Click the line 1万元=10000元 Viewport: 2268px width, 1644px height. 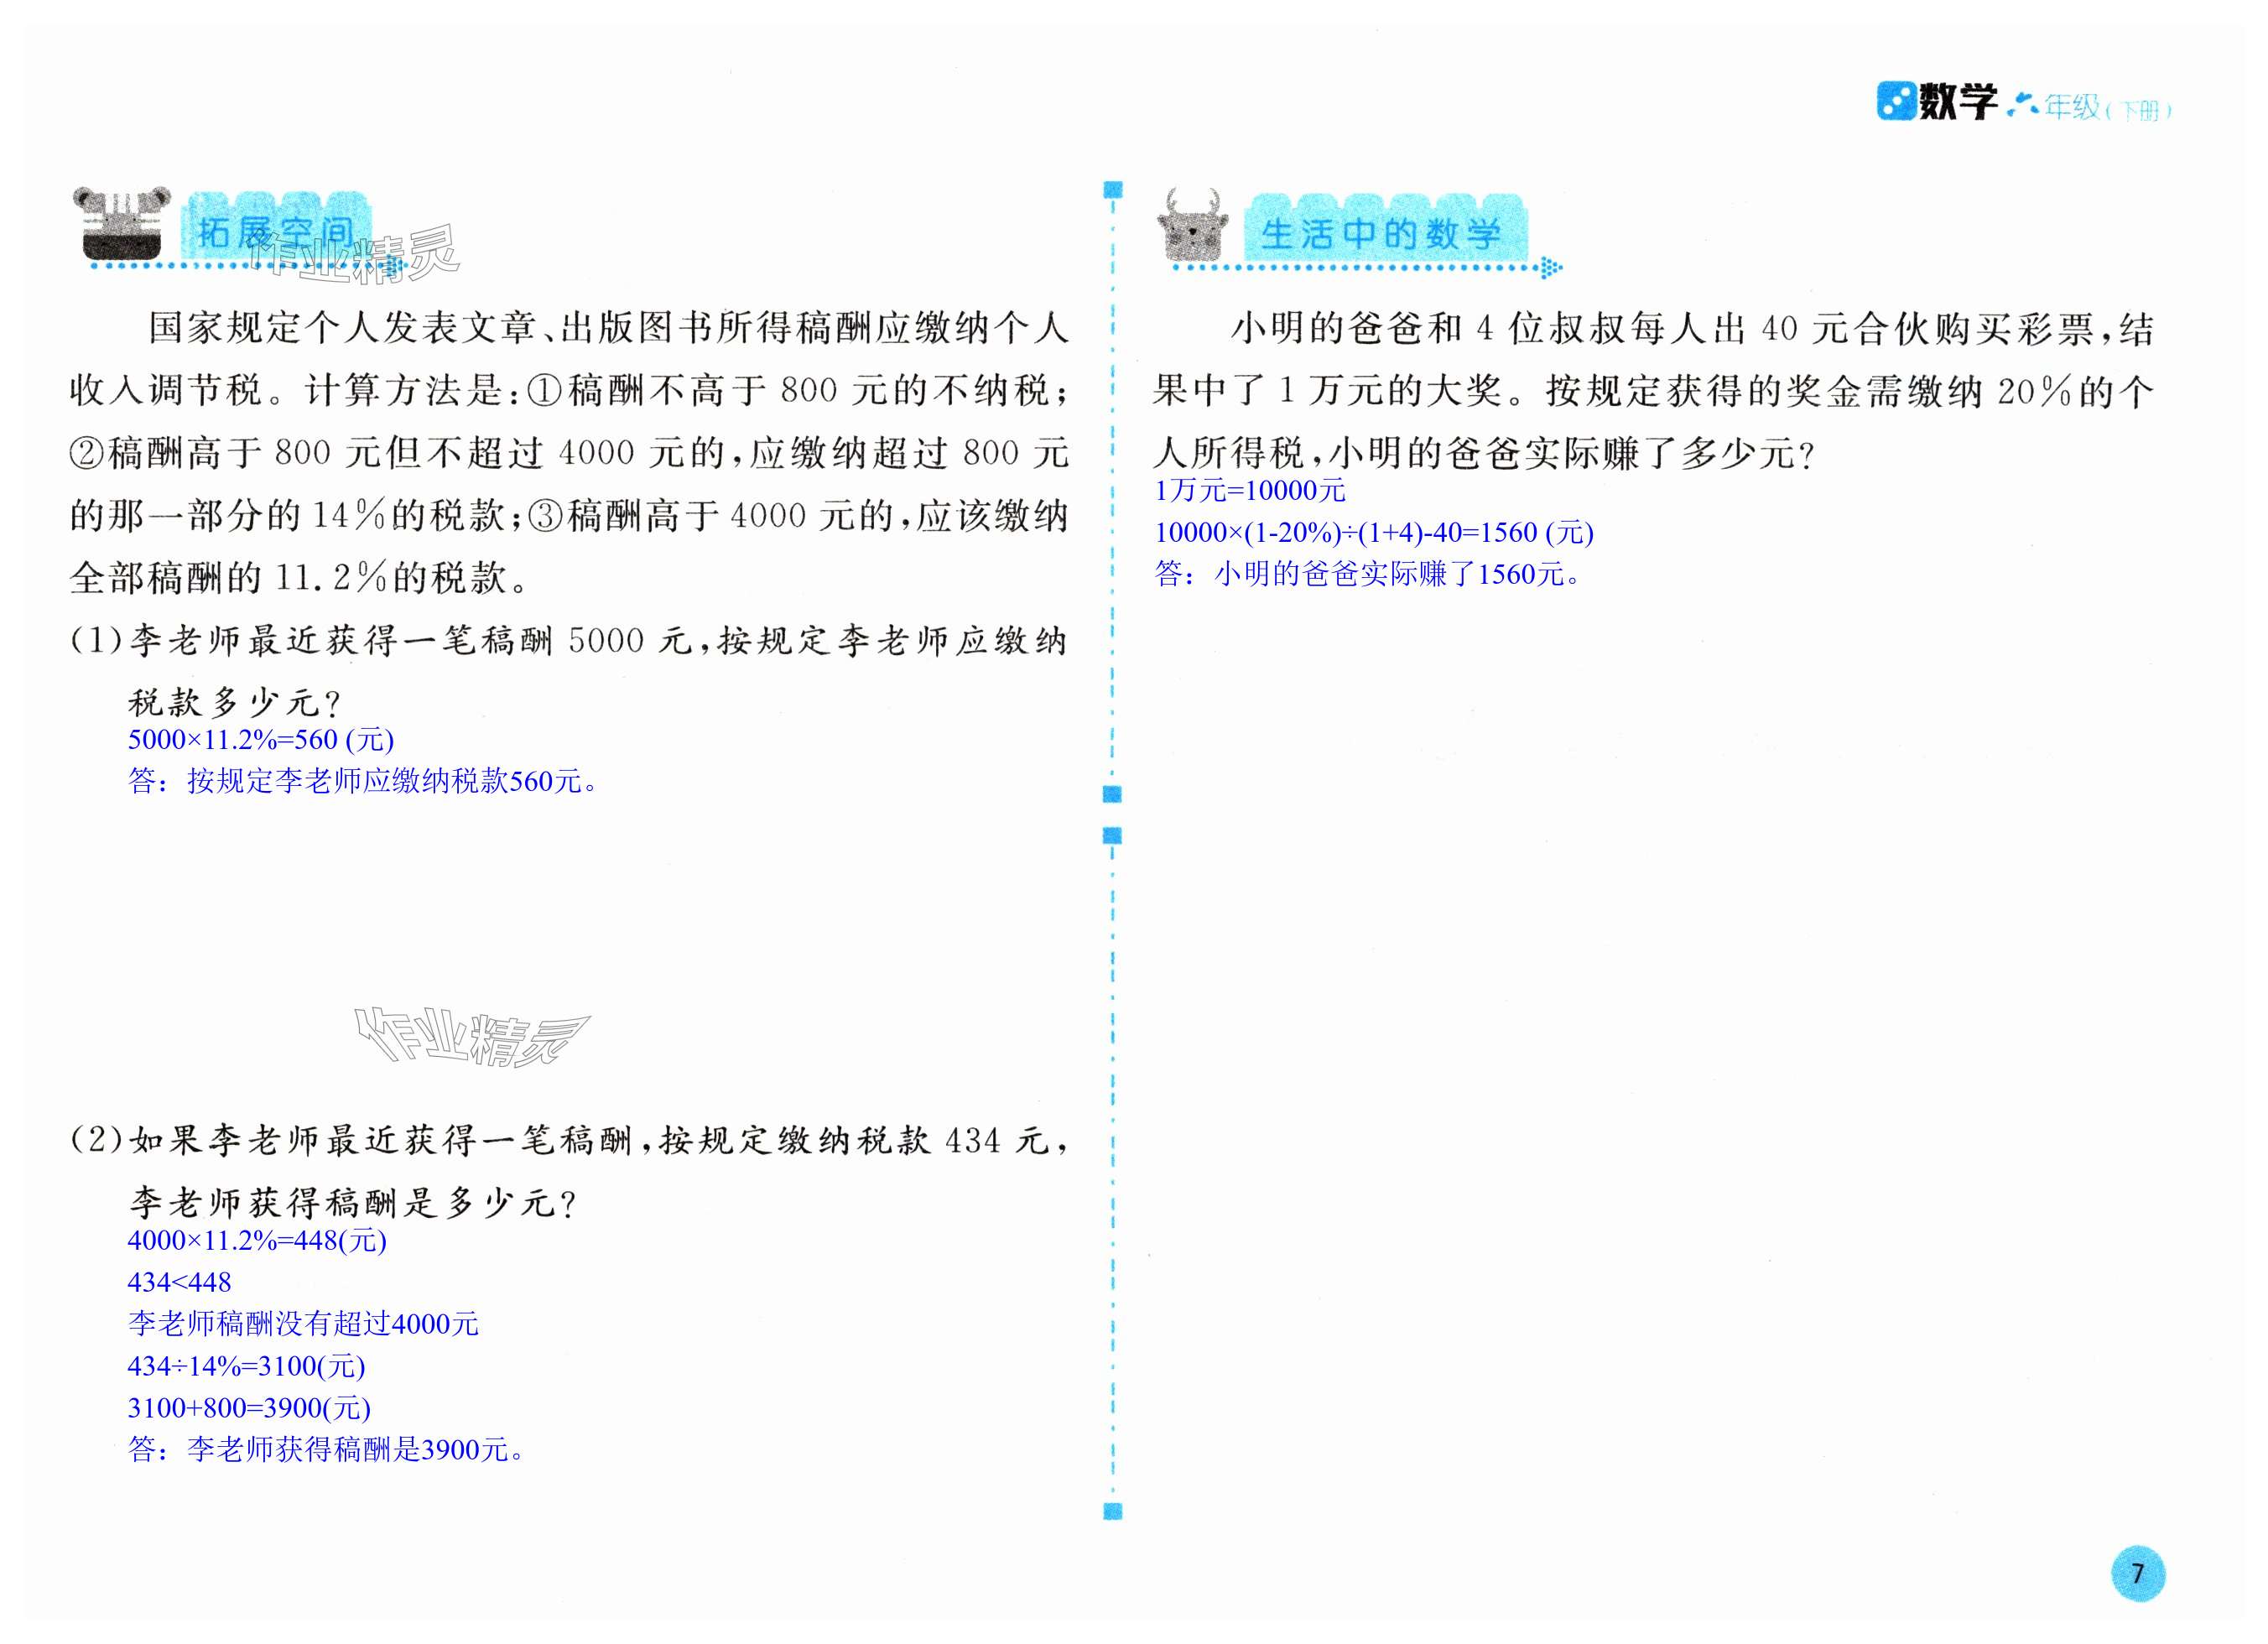coord(1250,490)
